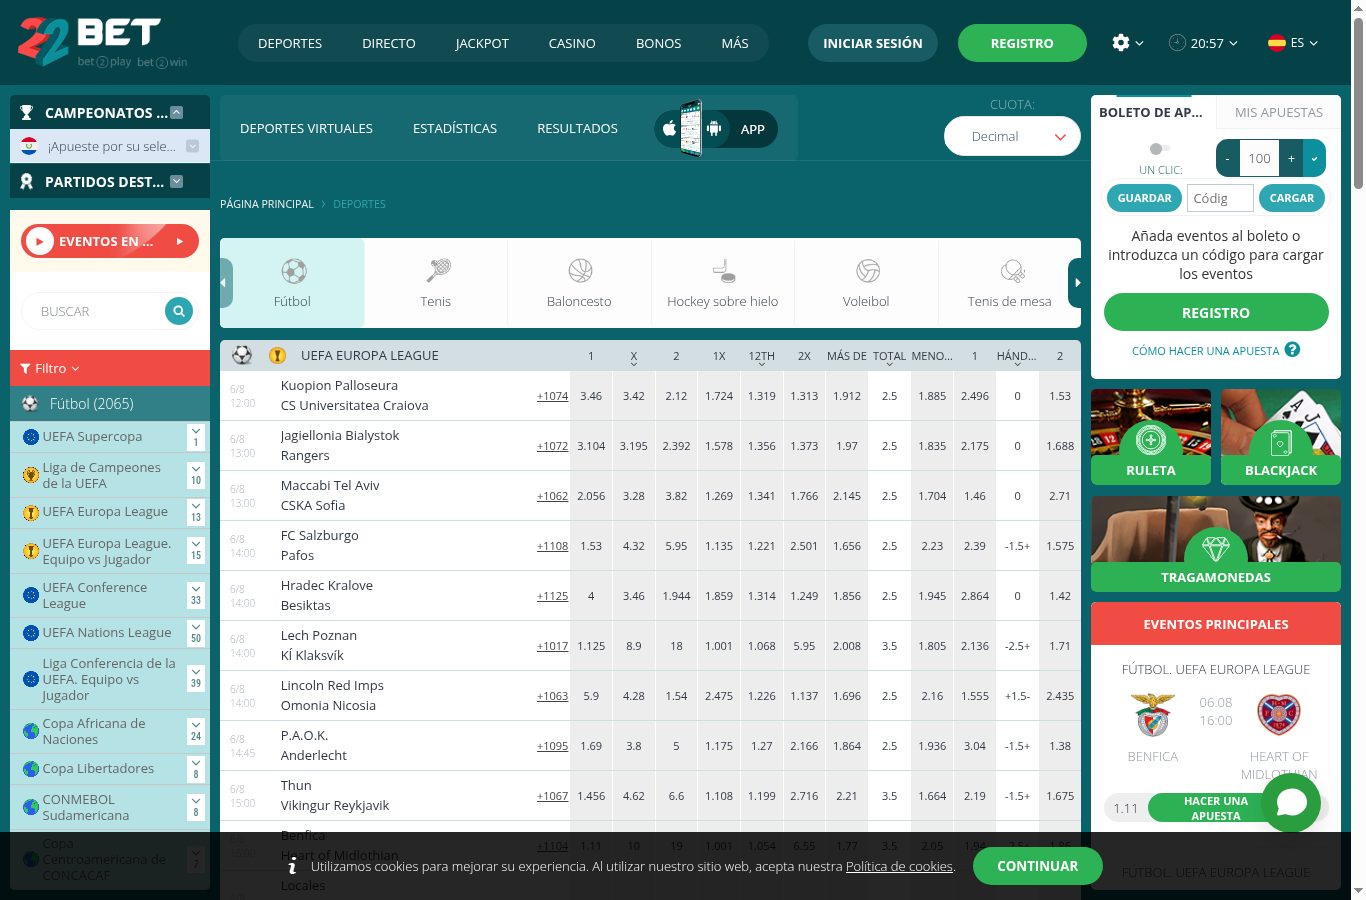This screenshot has width=1366, height=900.
Task: Expand Liga de Campeones de la UEFA
Action: point(196,475)
